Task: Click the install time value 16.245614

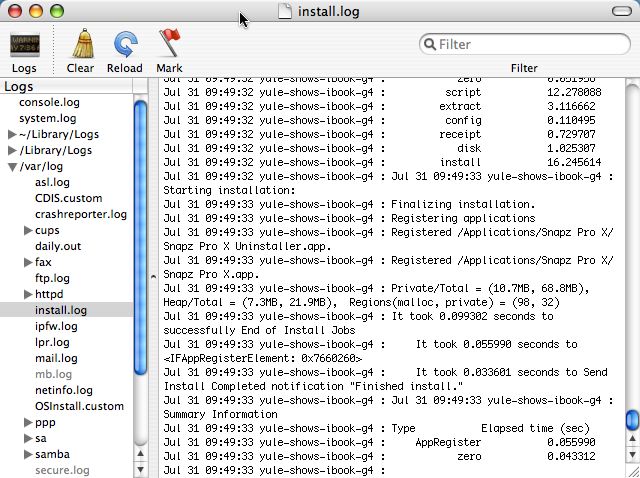Action: click(x=574, y=162)
